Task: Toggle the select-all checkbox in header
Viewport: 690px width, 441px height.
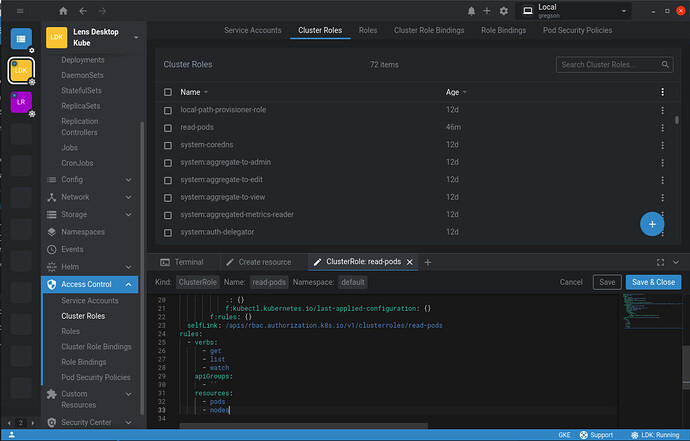Action: 168,92
